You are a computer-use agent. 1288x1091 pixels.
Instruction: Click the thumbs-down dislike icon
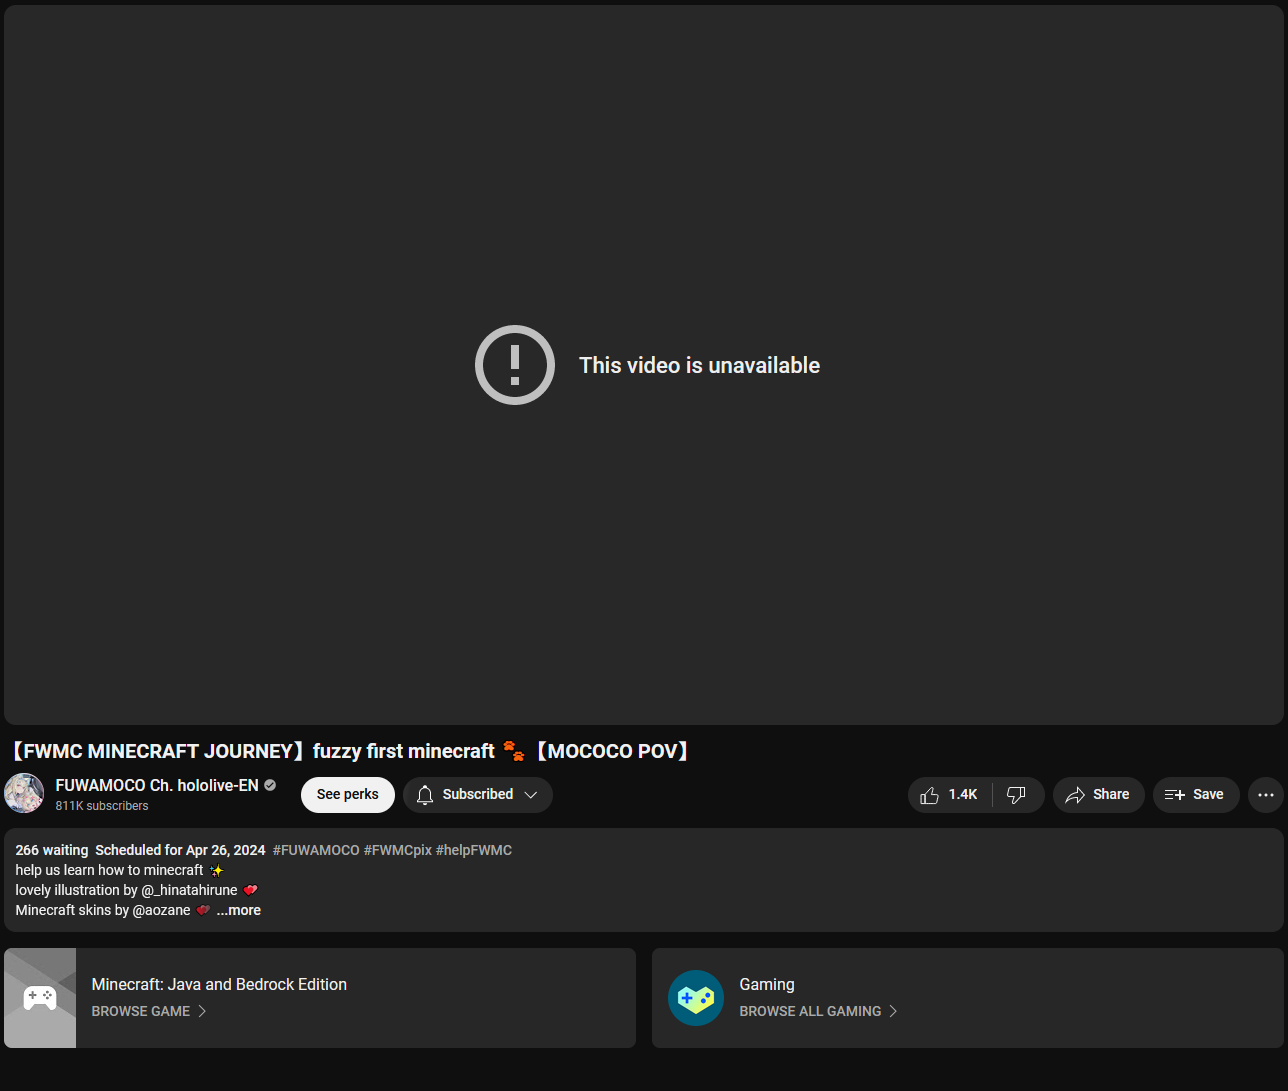(1017, 795)
